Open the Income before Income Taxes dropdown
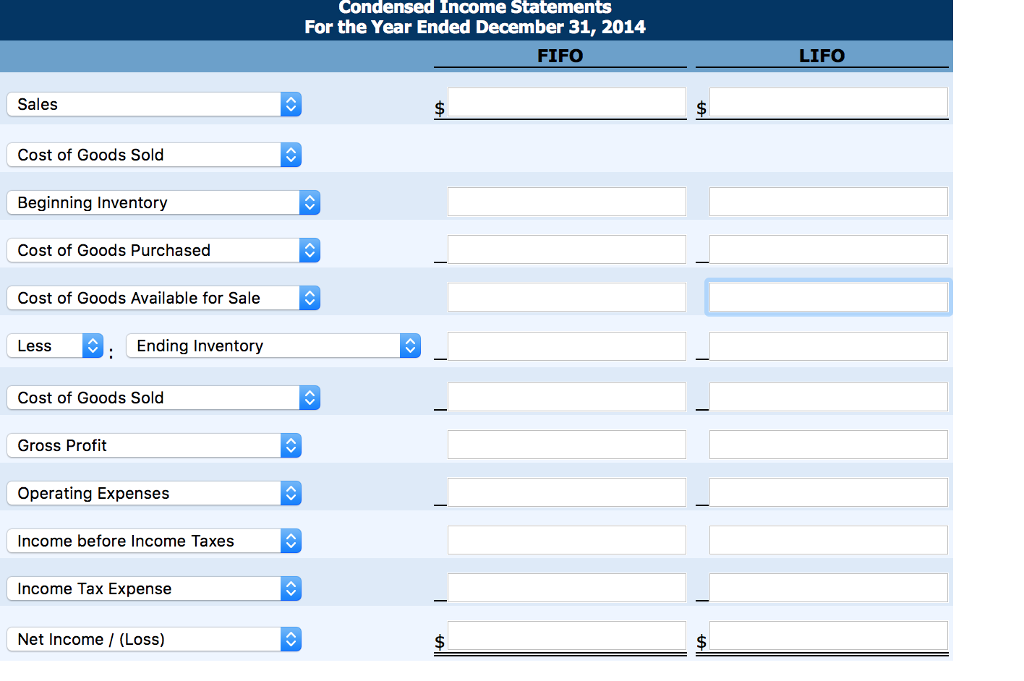Viewport: 1024px width, 681px height. pyautogui.click(x=154, y=541)
